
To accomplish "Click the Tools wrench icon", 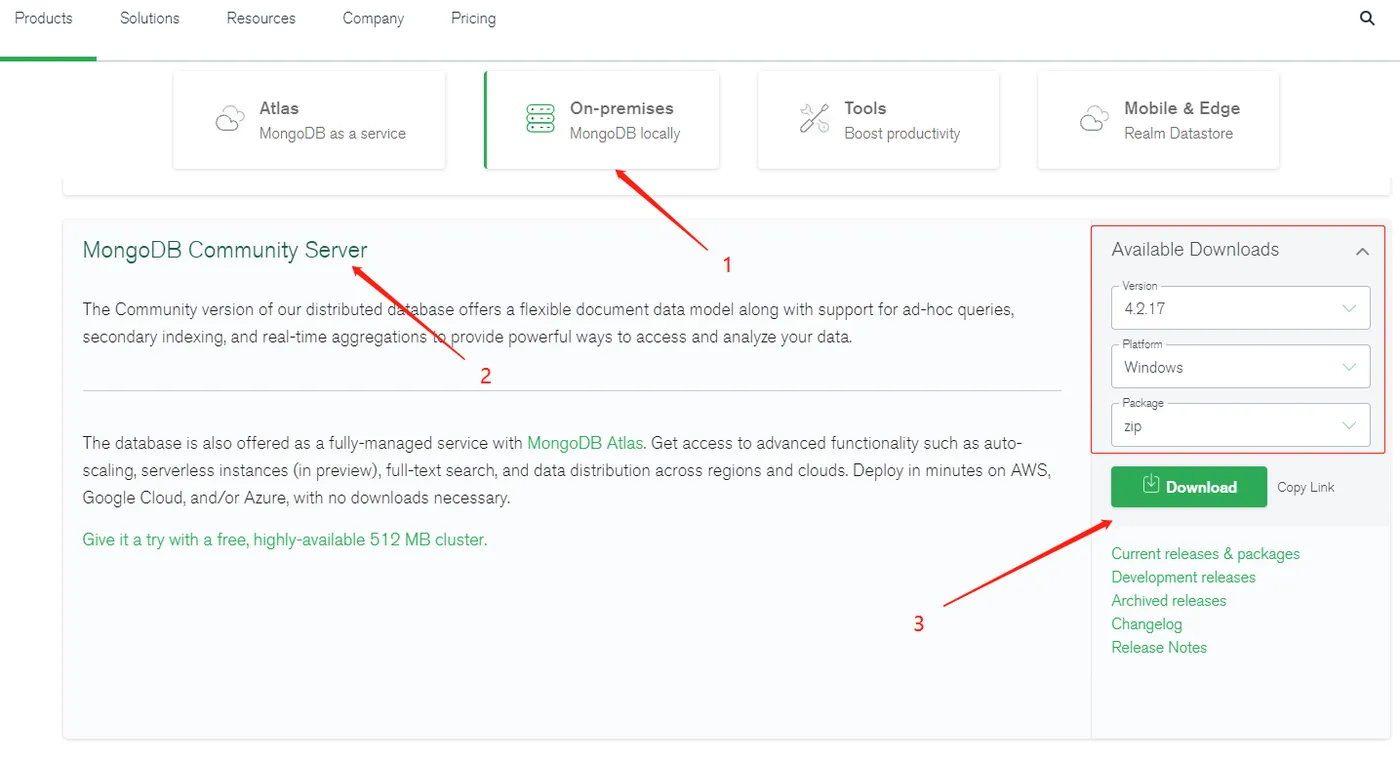I will click(814, 119).
